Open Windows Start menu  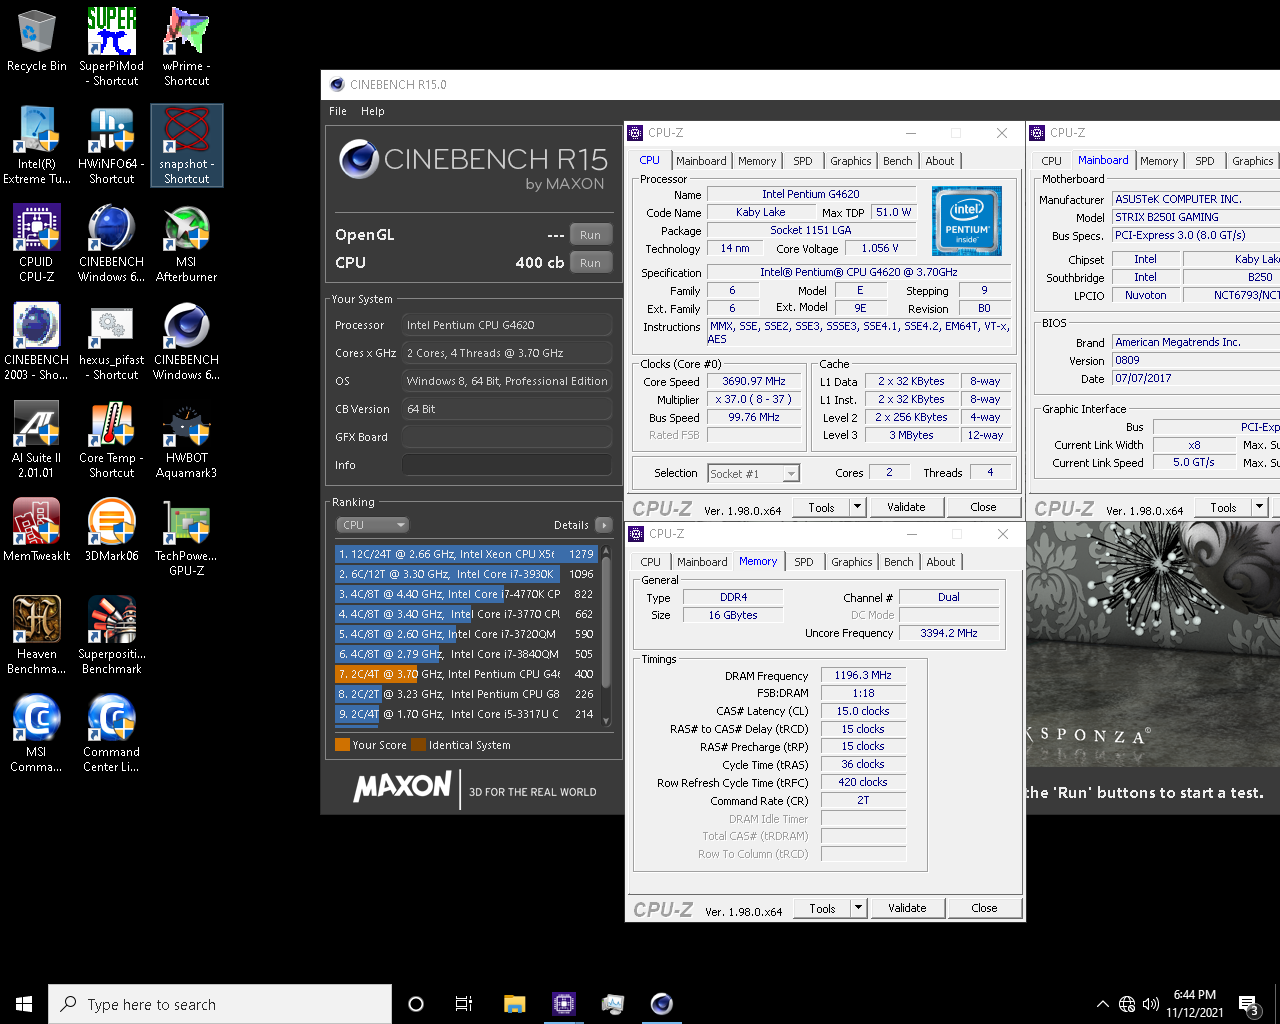point(24,1004)
